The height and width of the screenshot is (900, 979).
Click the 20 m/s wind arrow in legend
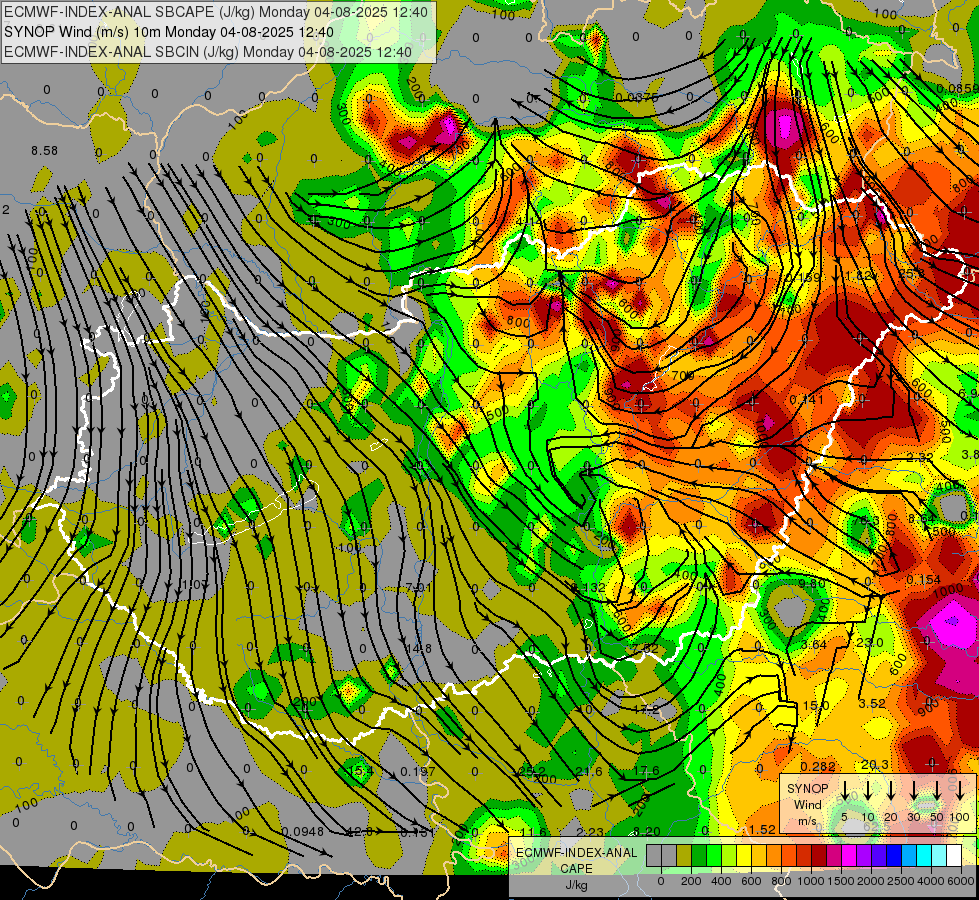click(x=891, y=791)
